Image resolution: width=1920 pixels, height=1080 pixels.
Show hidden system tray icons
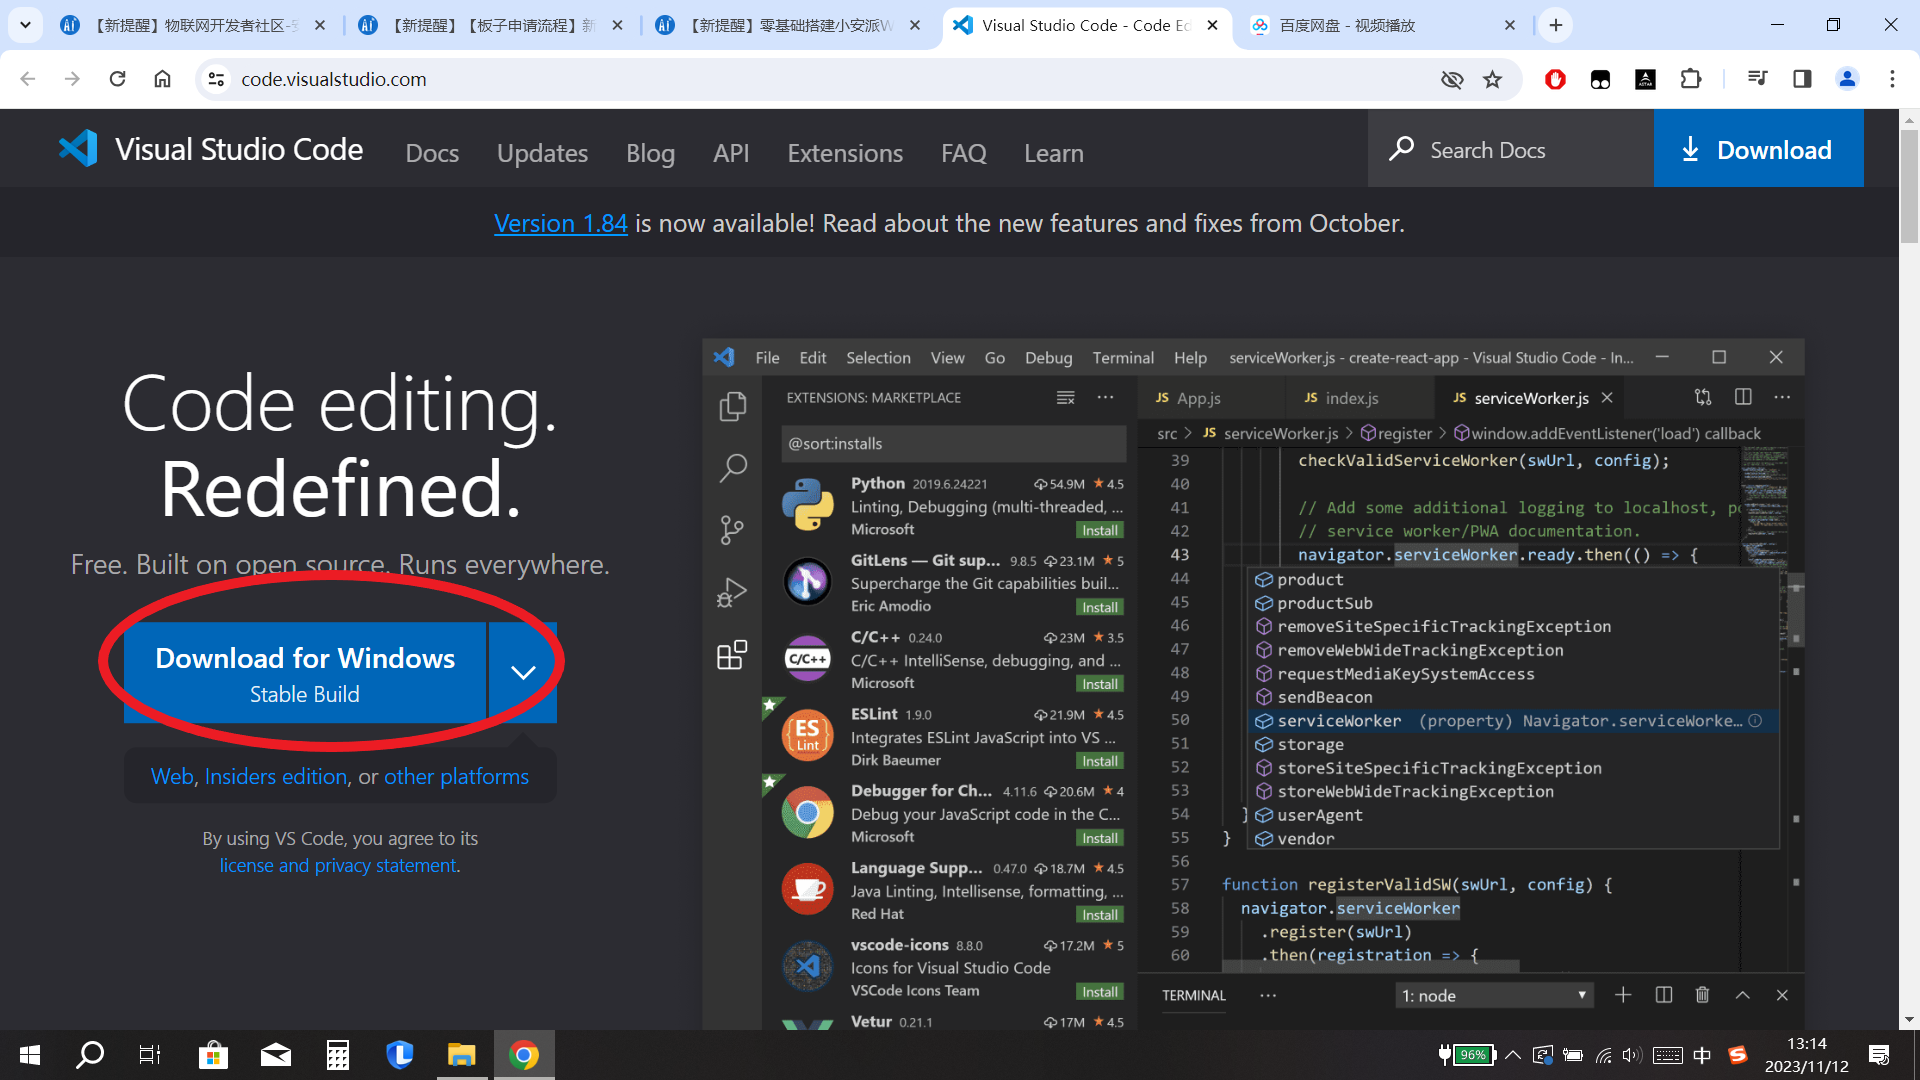[1513, 1055]
